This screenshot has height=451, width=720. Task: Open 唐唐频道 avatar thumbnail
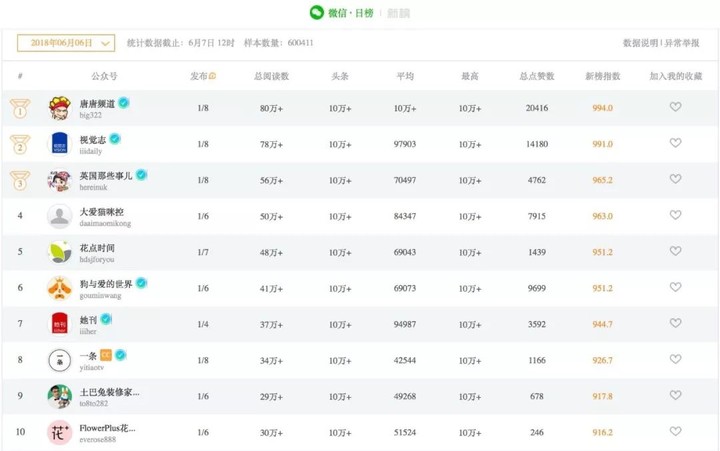tap(60, 108)
